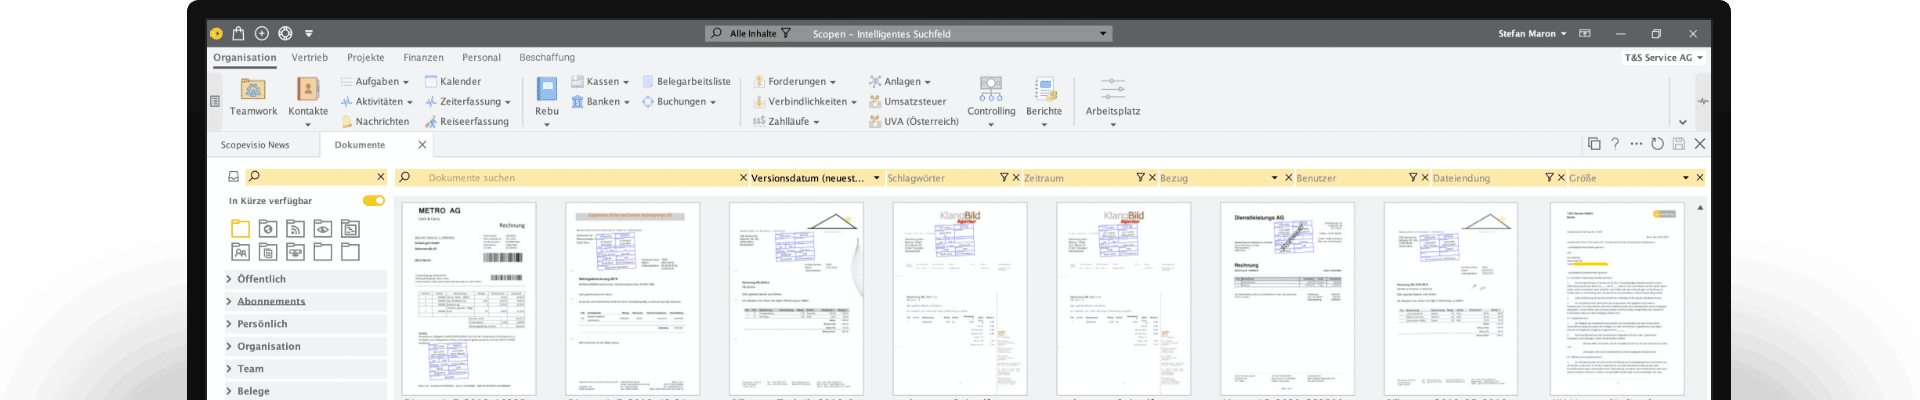Open Reiseerfassung travel entry
The width and height of the screenshot is (1920, 400).
[467, 121]
